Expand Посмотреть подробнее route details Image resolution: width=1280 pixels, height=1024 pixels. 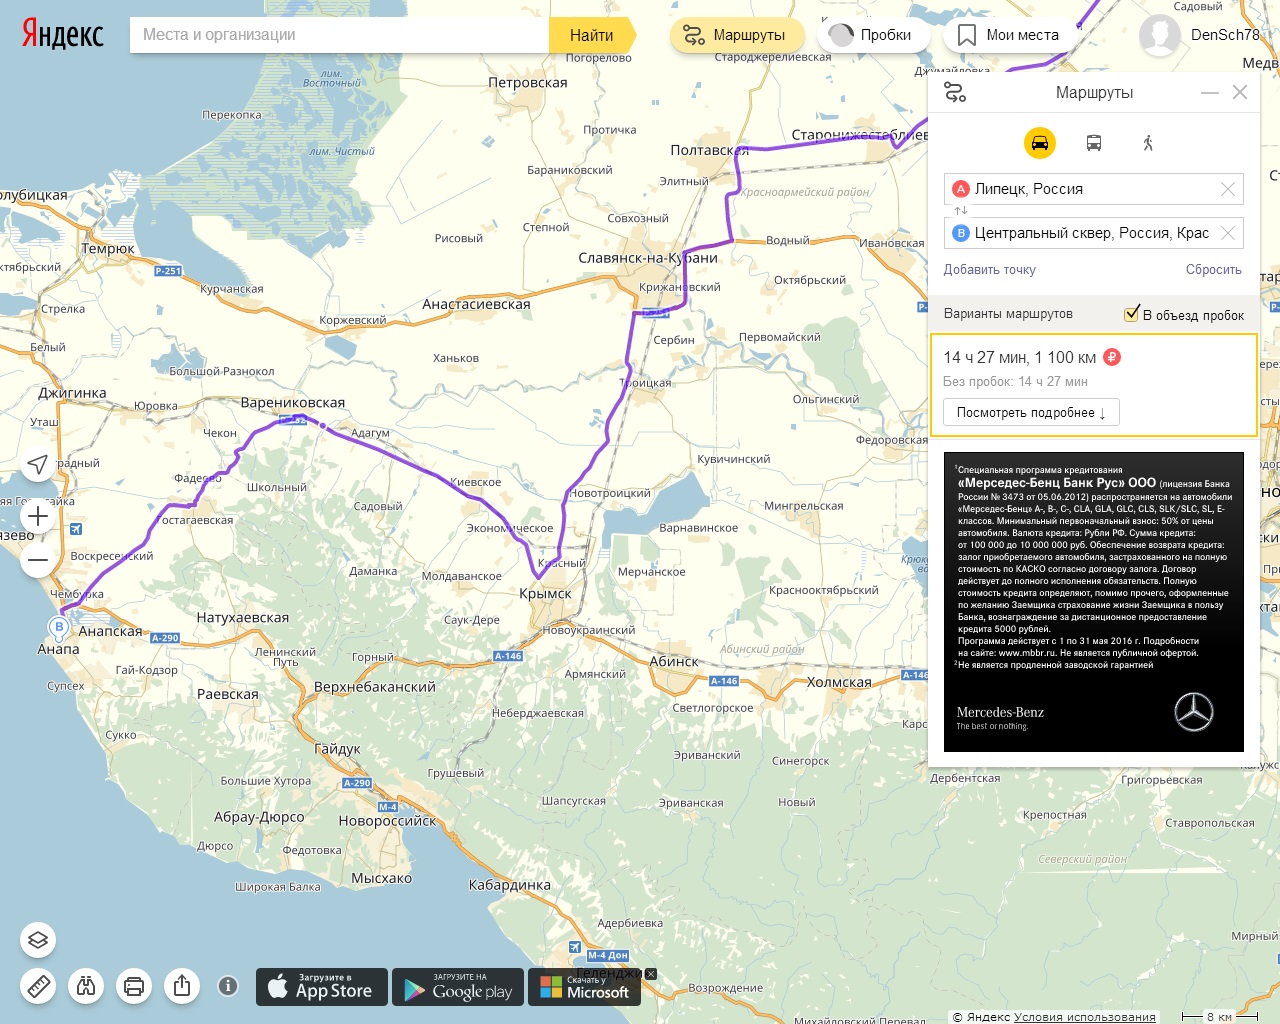pyautogui.click(x=1031, y=412)
